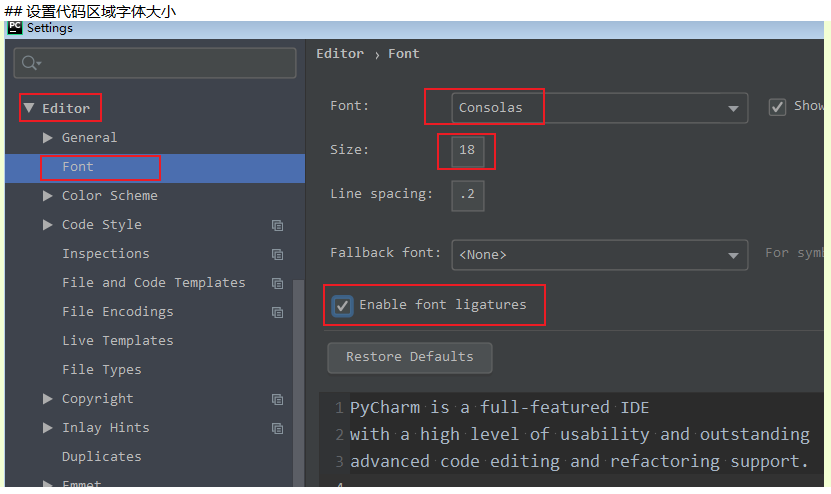831x494 pixels.
Task: Select Font in the settings tree
Action: coord(78,167)
